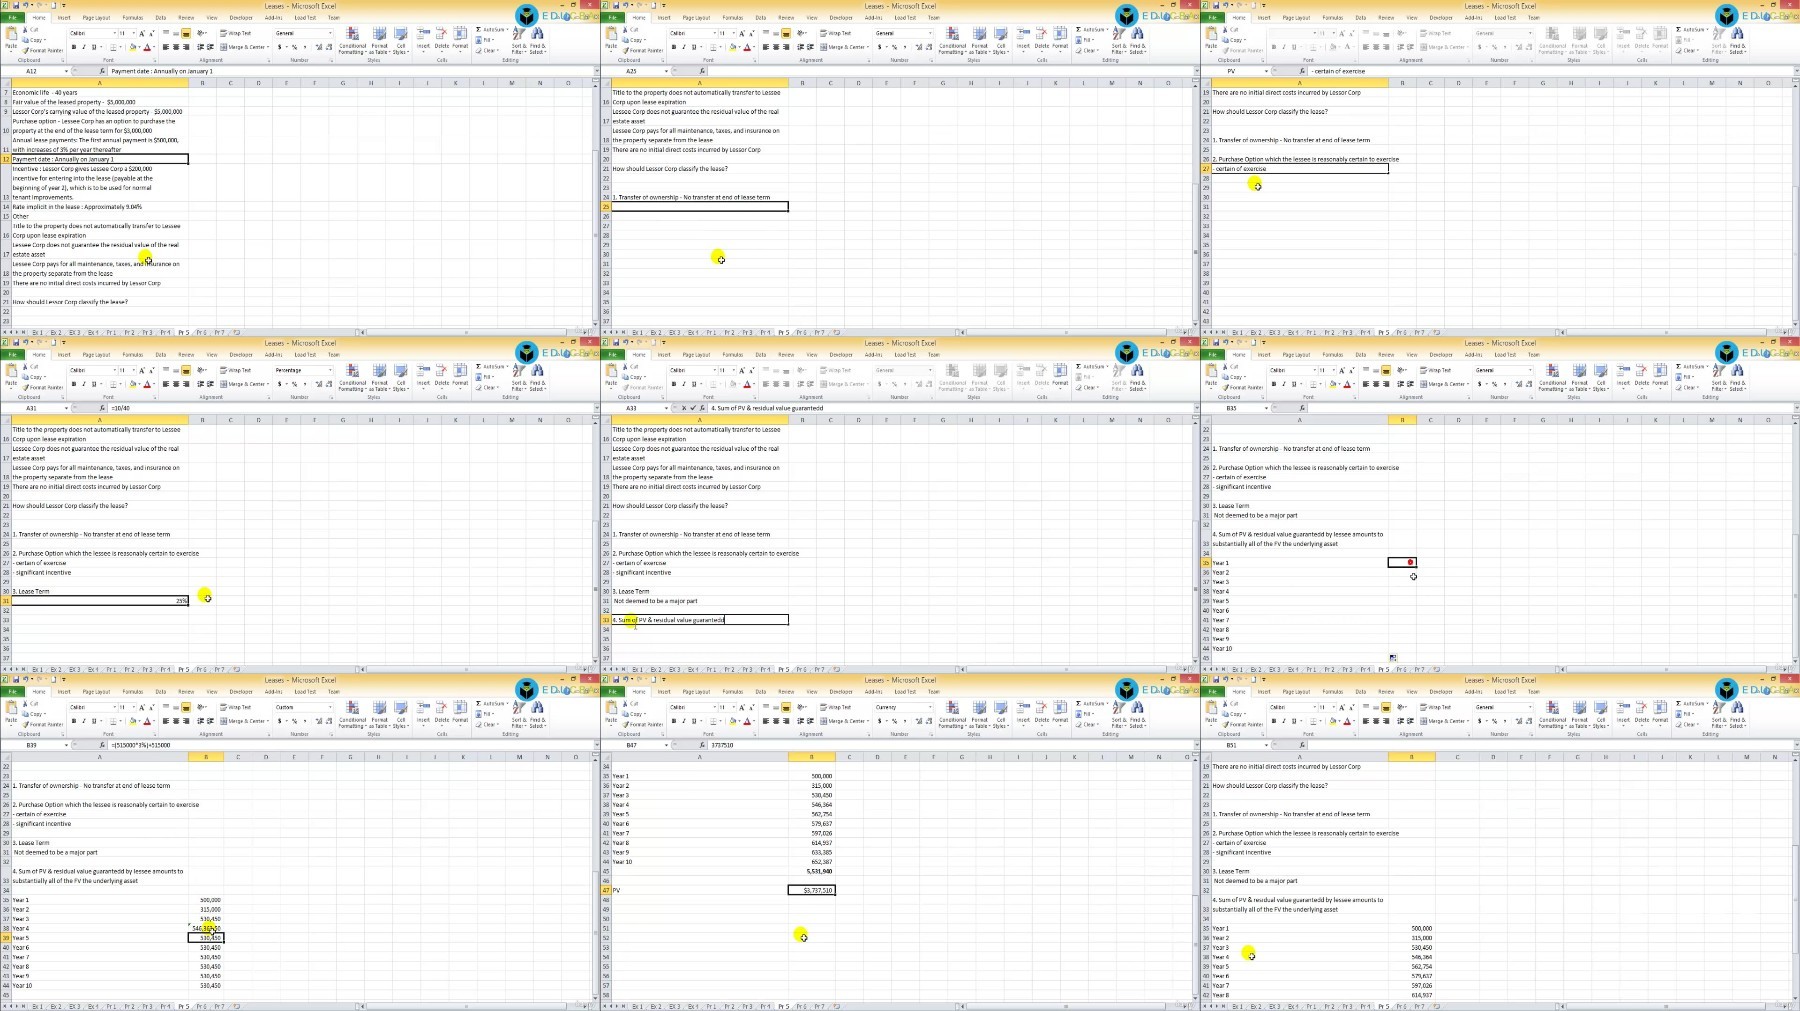Open Conditional Formatting in the A12 window
This screenshot has width=1800, height=1011.
click(x=353, y=40)
